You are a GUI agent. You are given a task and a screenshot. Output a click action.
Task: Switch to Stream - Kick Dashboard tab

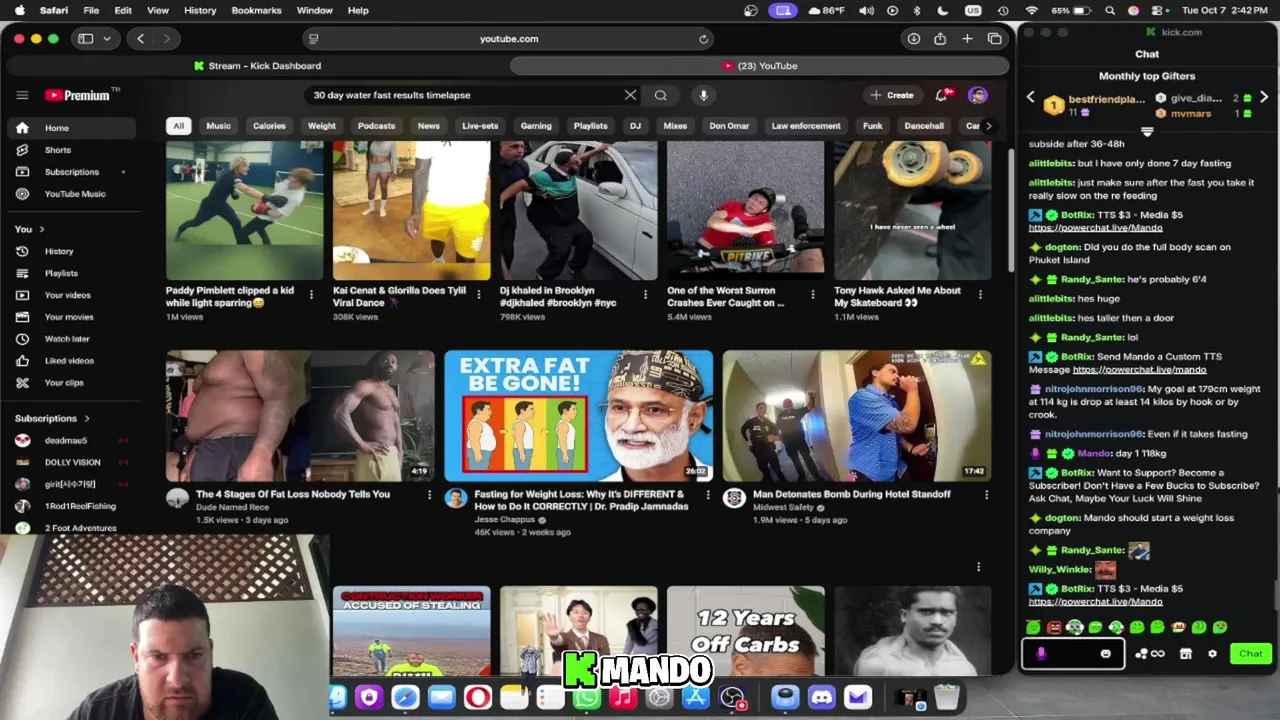[x=257, y=66]
